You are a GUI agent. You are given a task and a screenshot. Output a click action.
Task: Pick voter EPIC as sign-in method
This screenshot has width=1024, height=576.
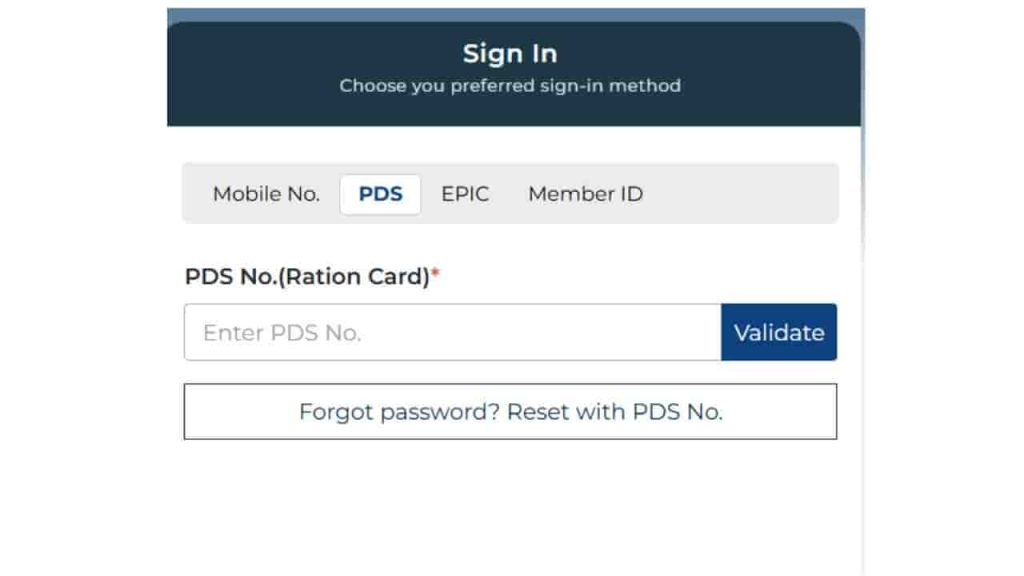click(x=465, y=194)
